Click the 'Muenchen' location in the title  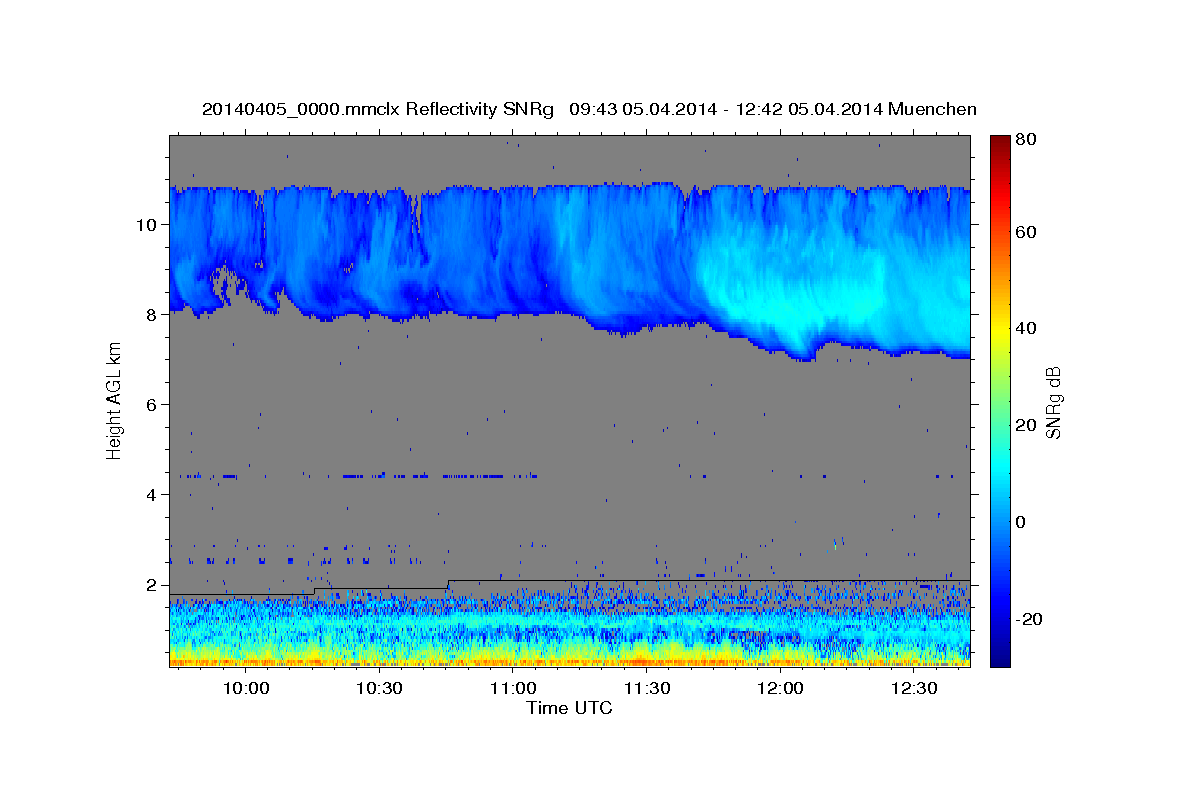pos(932,109)
